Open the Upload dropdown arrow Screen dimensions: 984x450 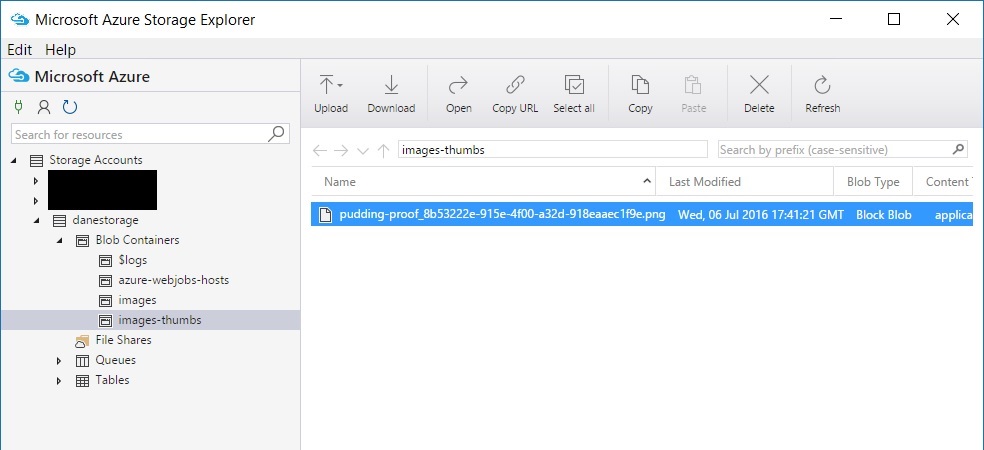coord(340,85)
